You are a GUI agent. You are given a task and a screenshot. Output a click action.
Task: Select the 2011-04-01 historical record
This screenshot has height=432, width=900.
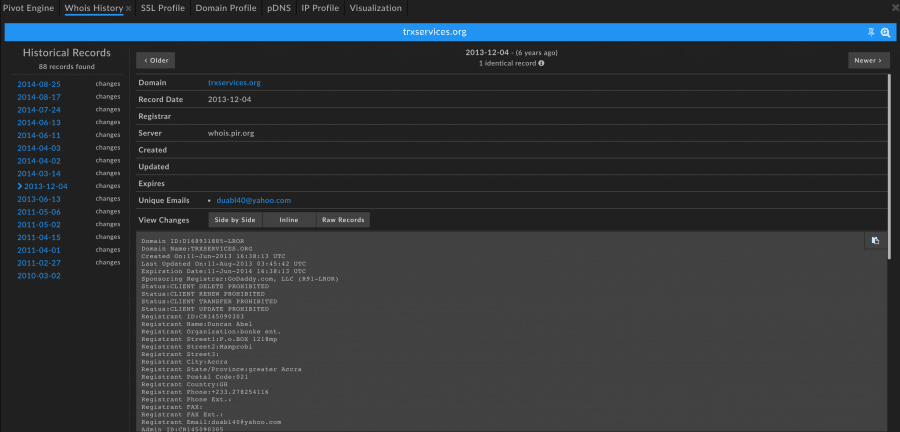[x=38, y=250]
